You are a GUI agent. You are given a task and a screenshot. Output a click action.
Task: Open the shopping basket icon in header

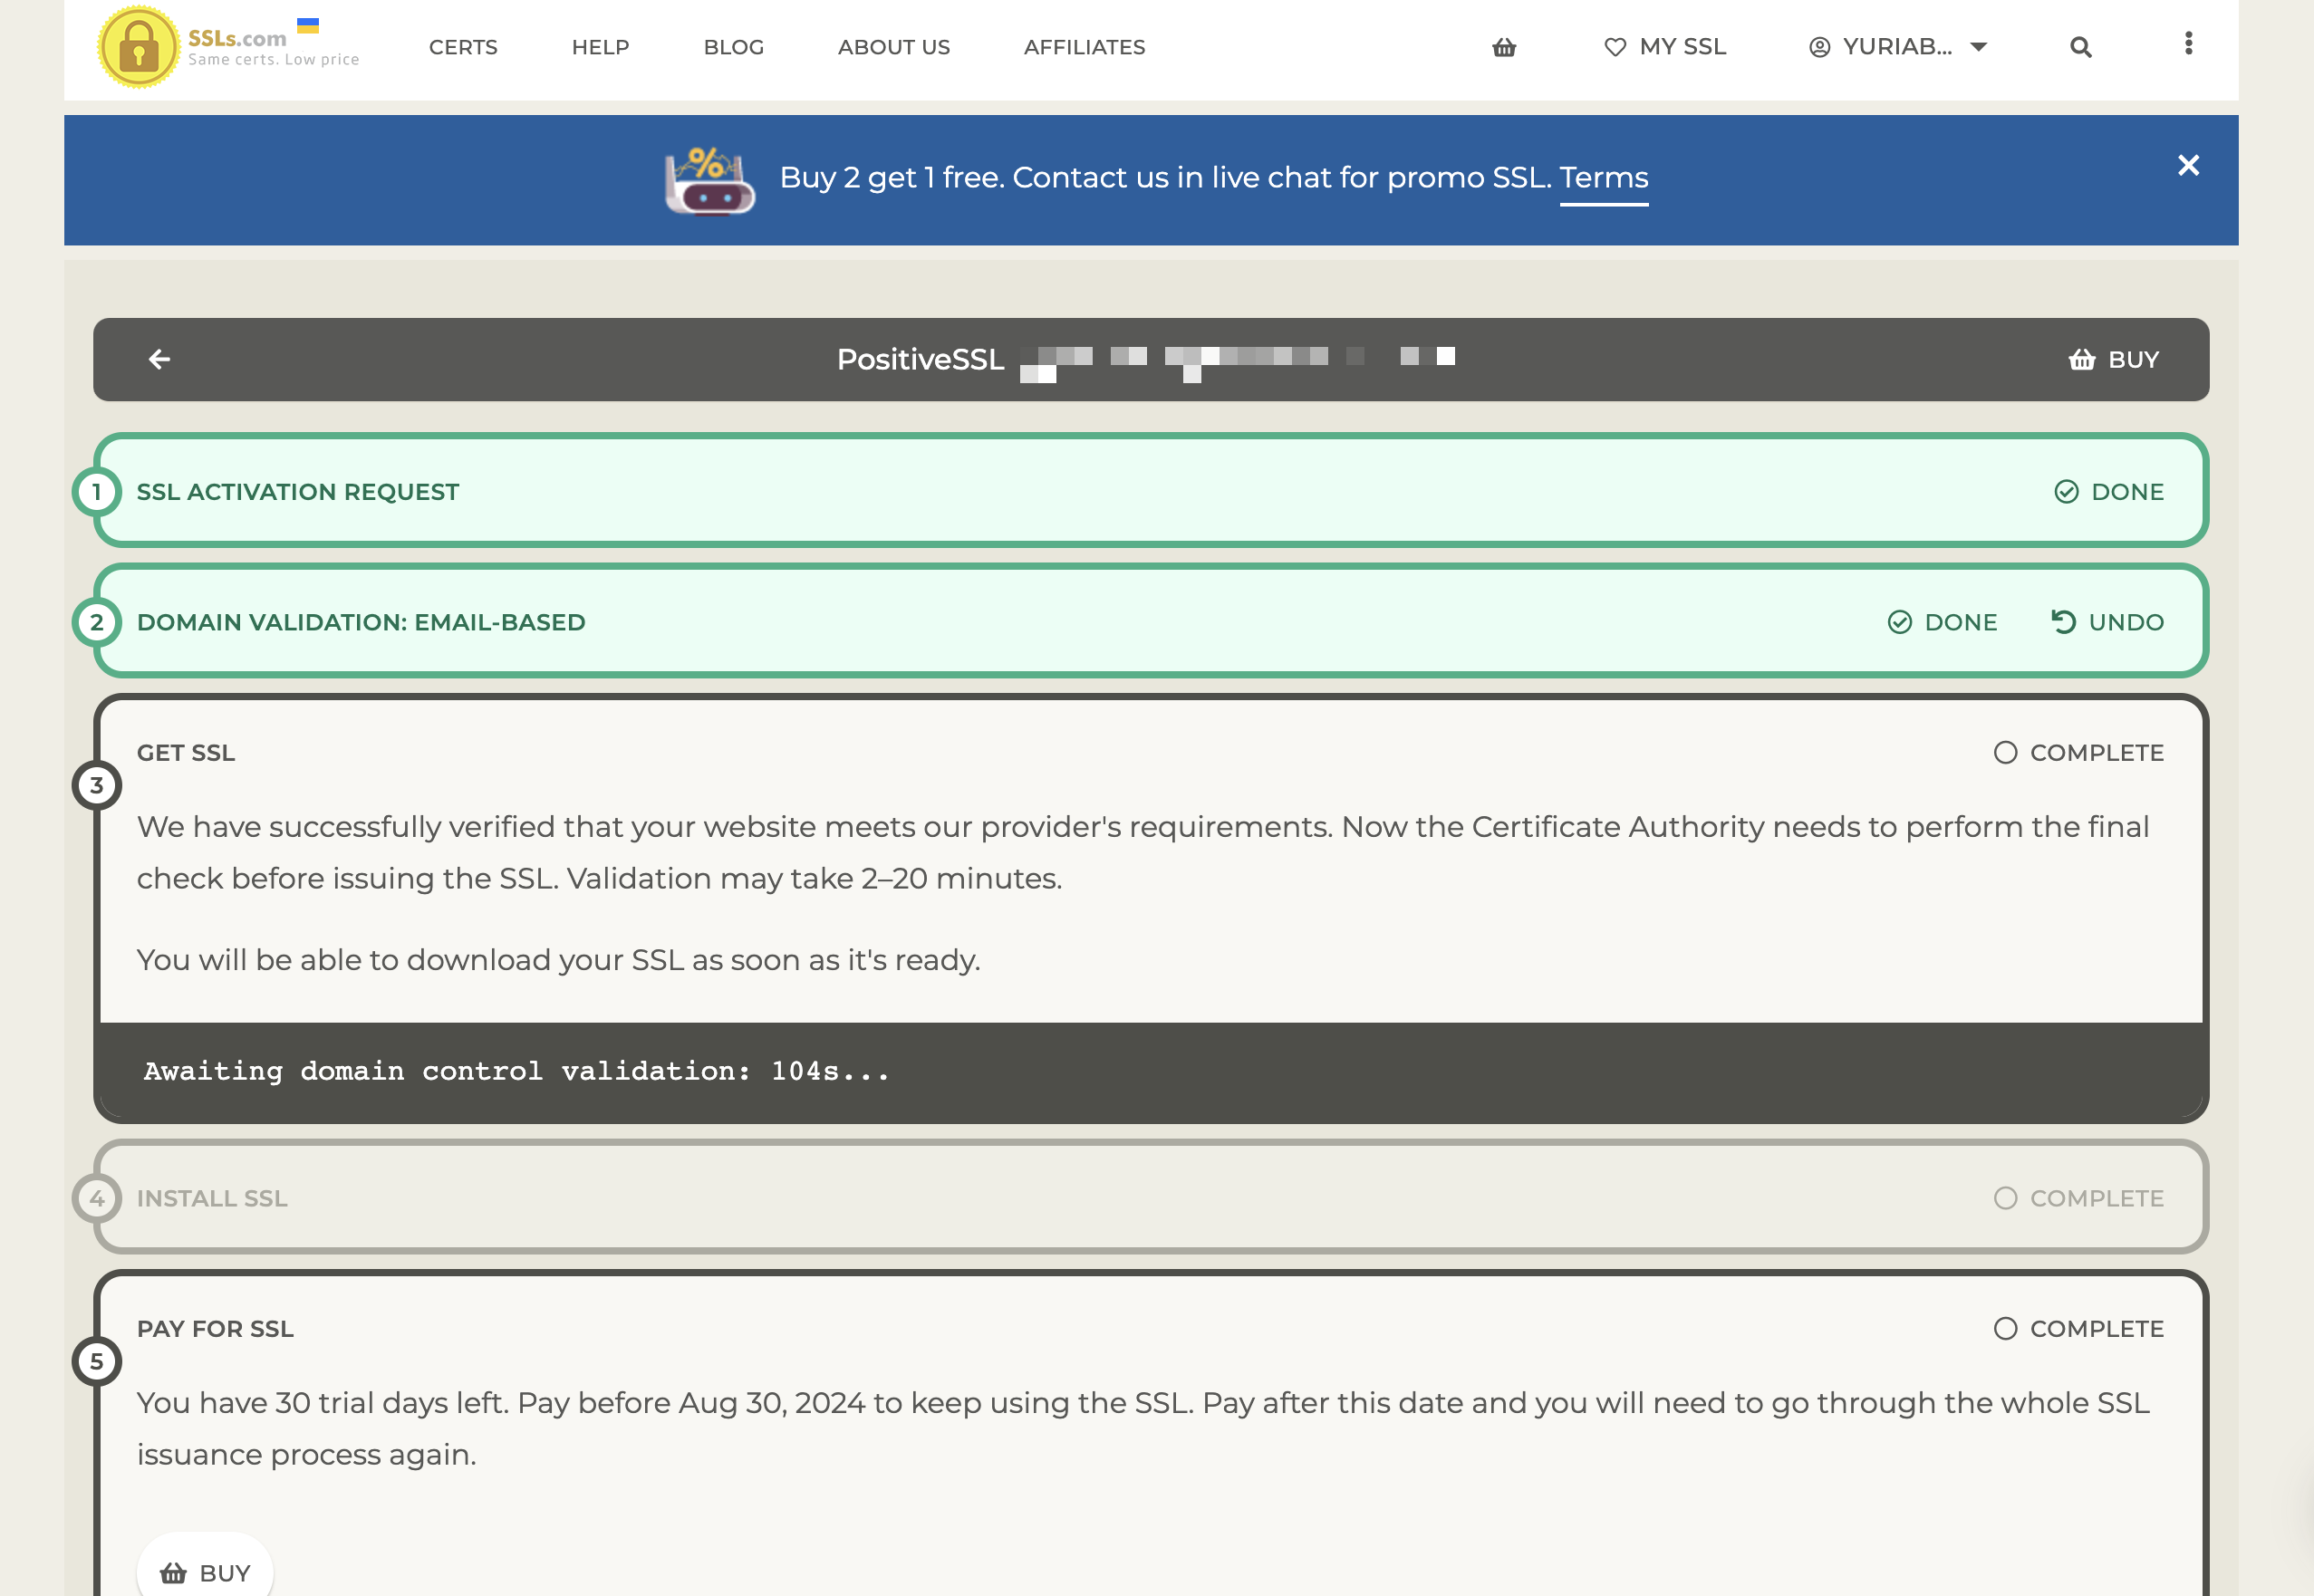[1504, 47]
